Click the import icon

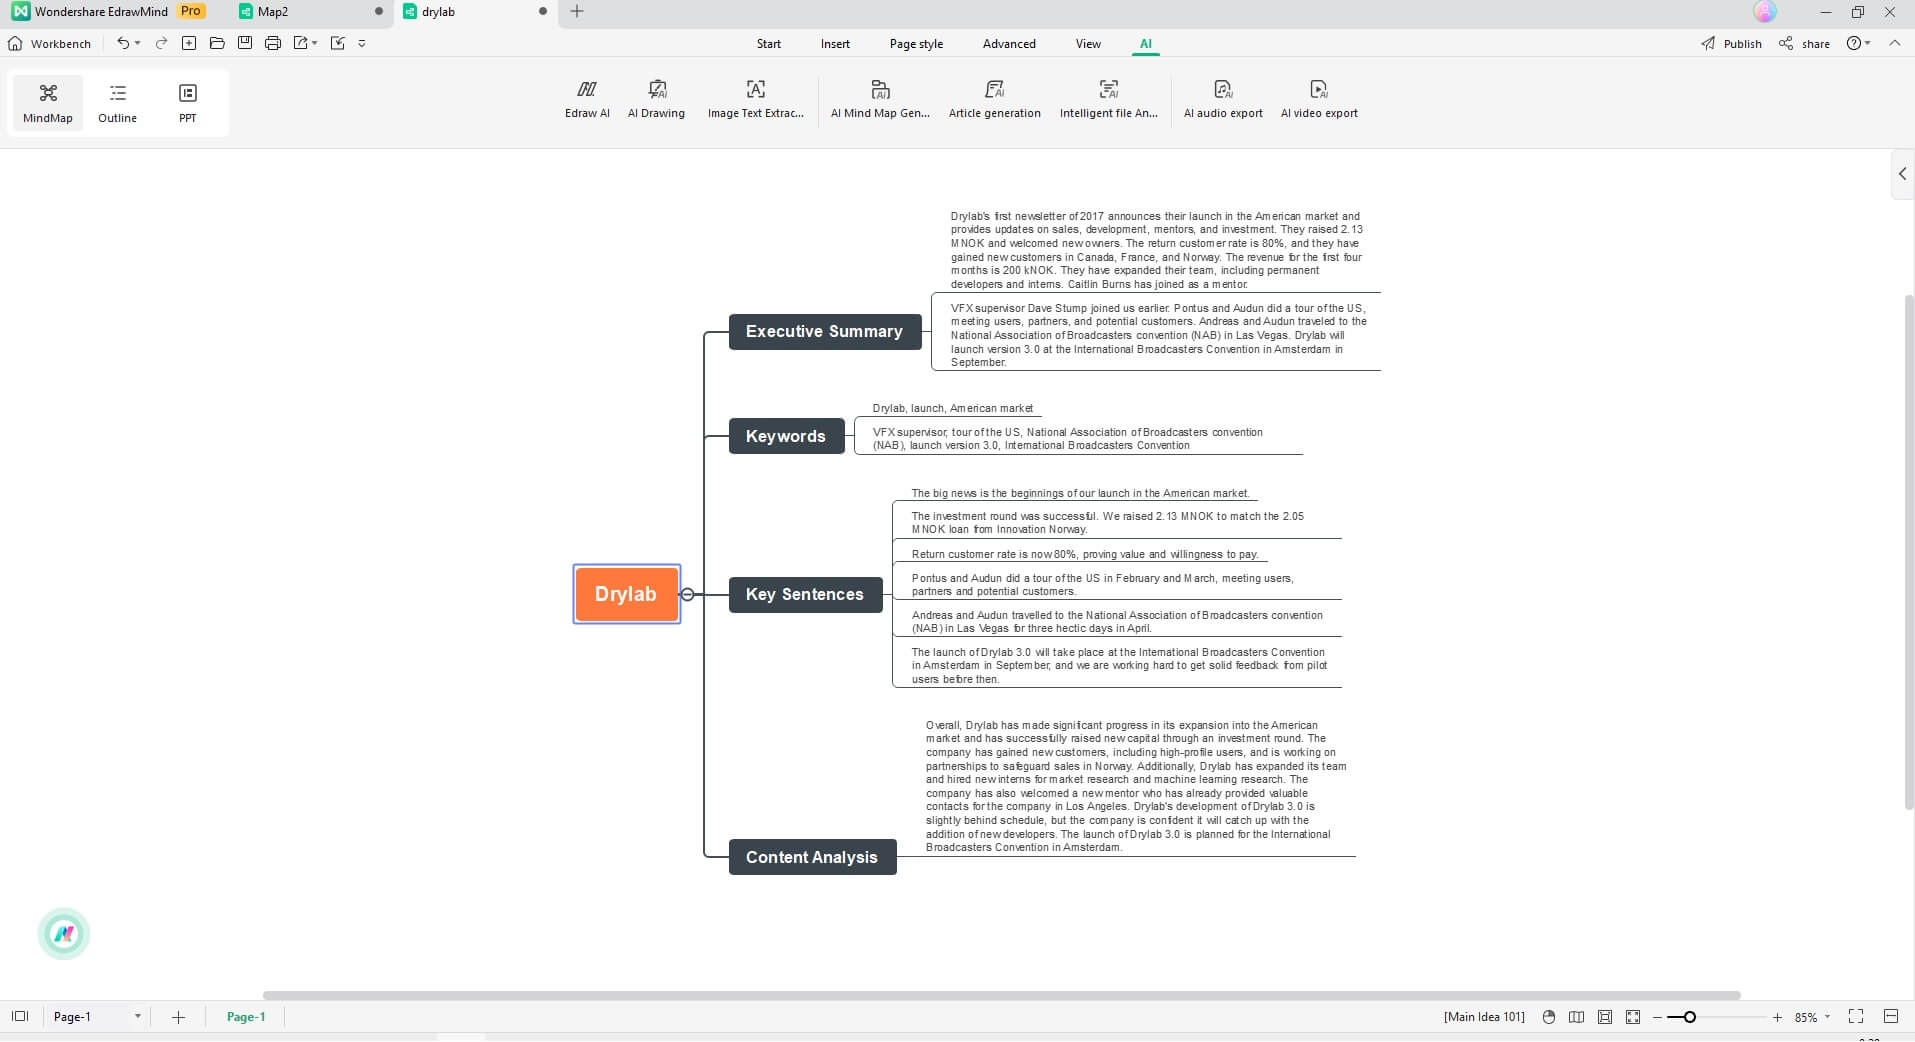[x=338, y=43]
